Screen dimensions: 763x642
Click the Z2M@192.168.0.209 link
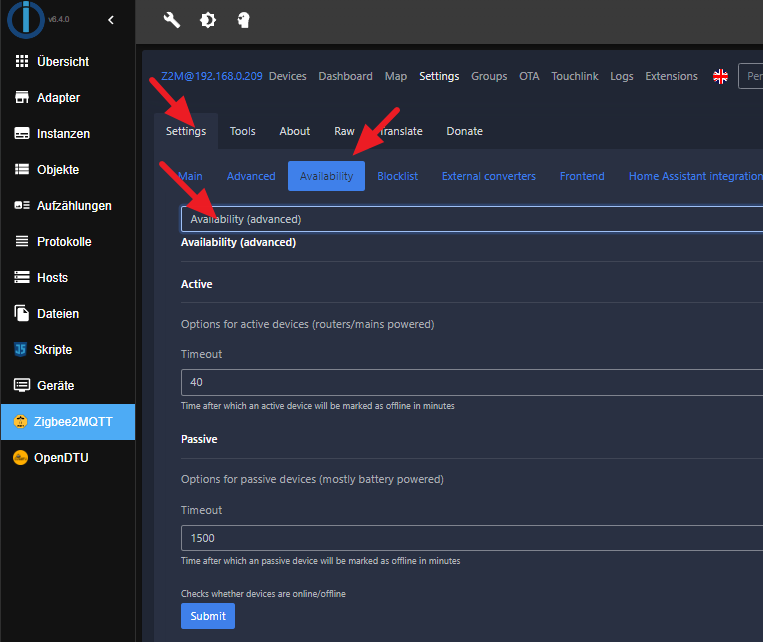[x=212, y=76]
